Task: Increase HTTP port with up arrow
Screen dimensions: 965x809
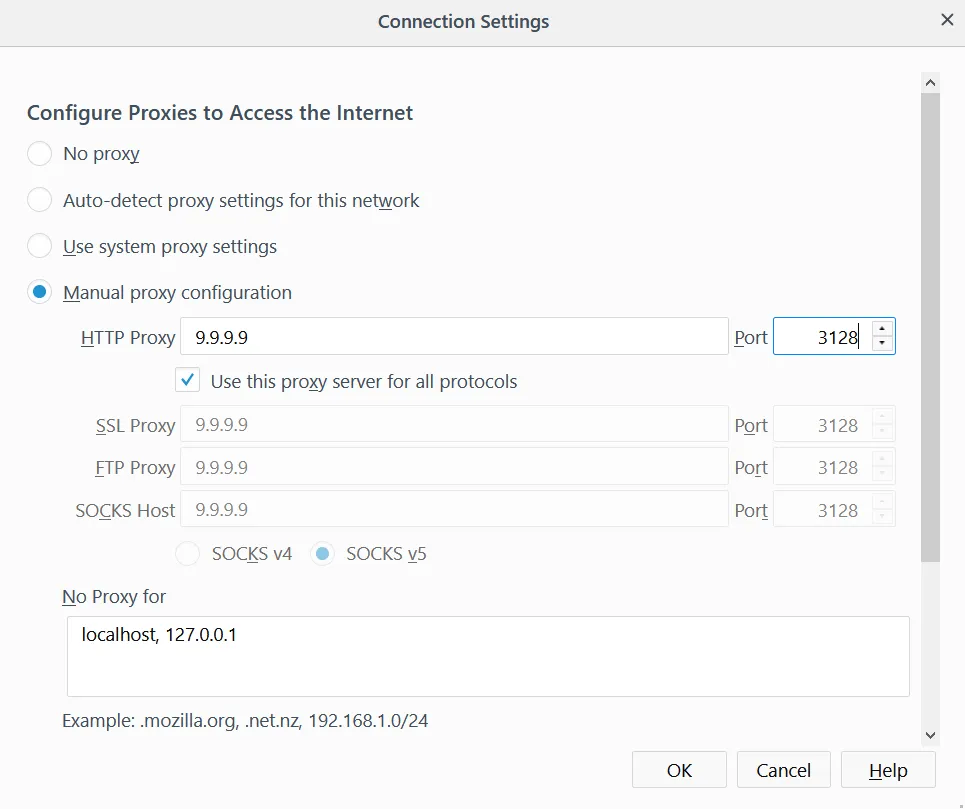Action: click(x=881, y=329)
